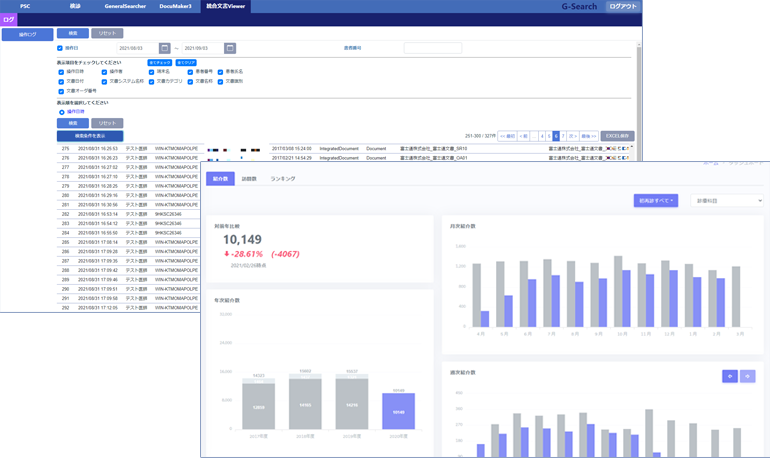Click the previous-week arrow in 週次紹介数 chart
The height and width of the screenshot is (458, 770).
click(730, 376)
